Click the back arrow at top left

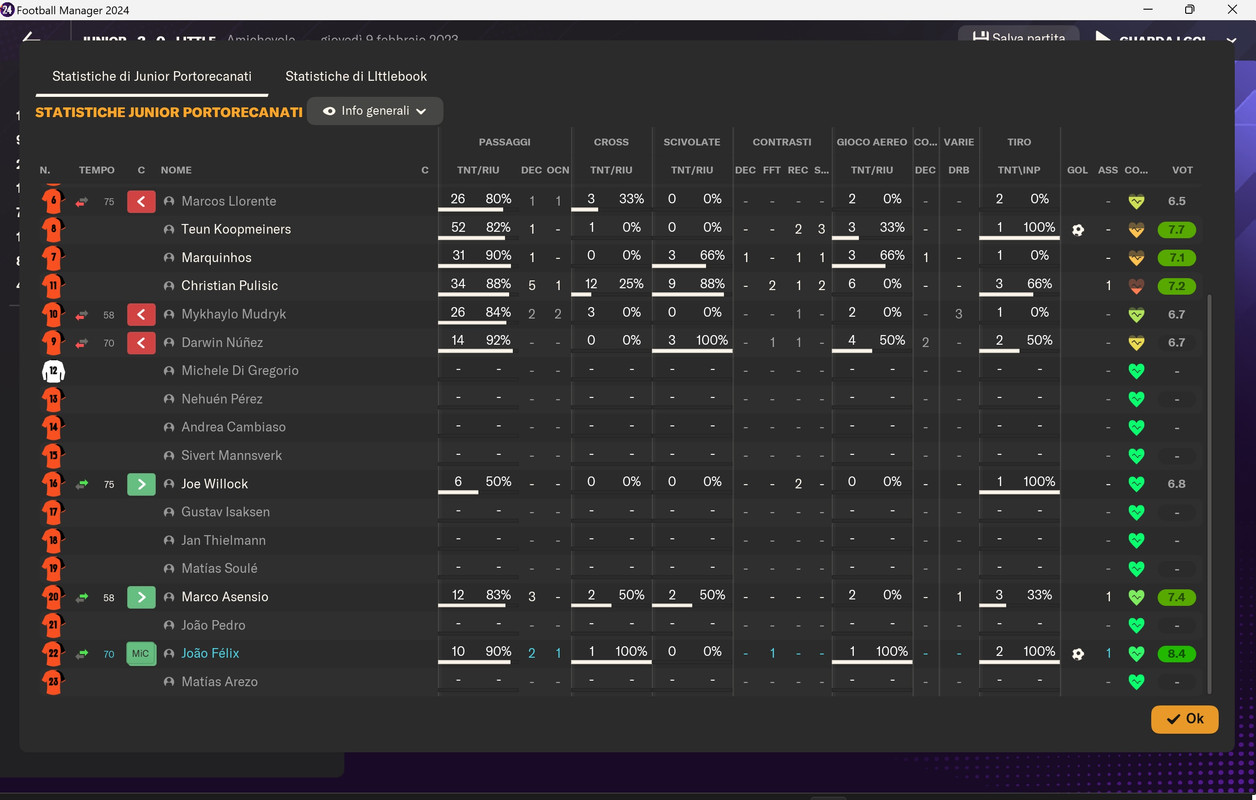[31, 38]
